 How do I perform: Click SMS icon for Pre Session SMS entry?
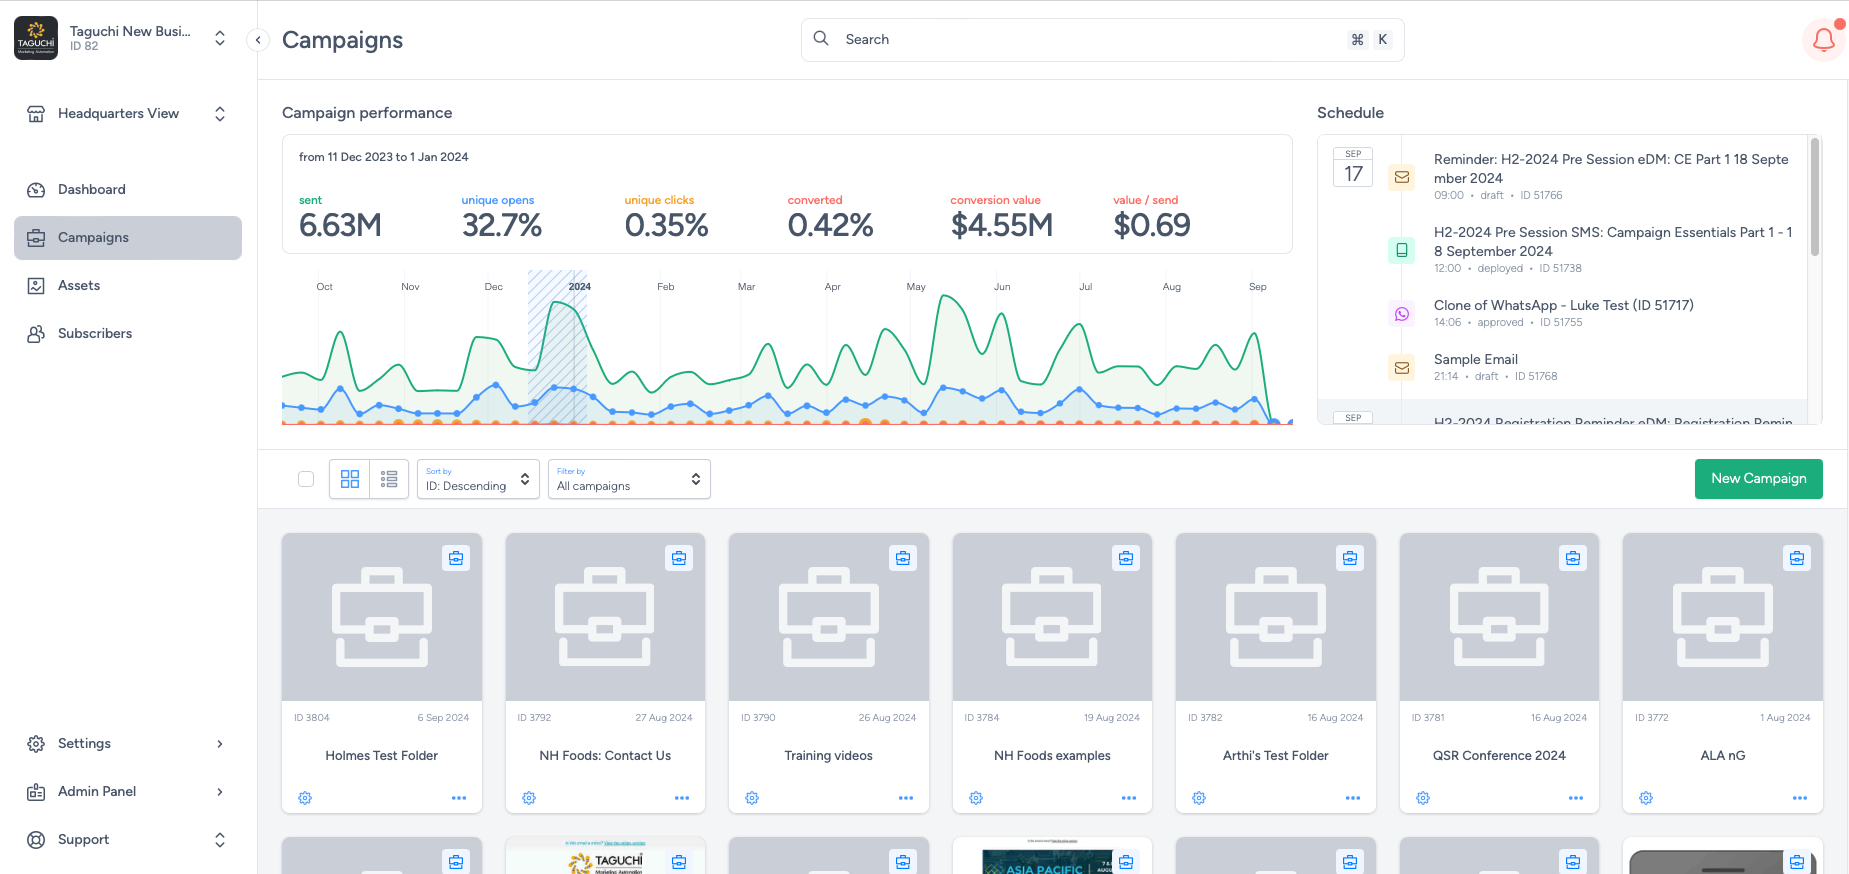pos(1402,250)
